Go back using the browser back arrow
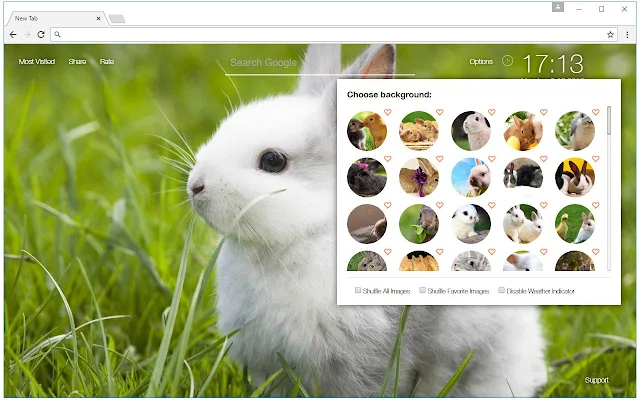The height and width of the screenshot is (400, 640). tap(13, 35)
